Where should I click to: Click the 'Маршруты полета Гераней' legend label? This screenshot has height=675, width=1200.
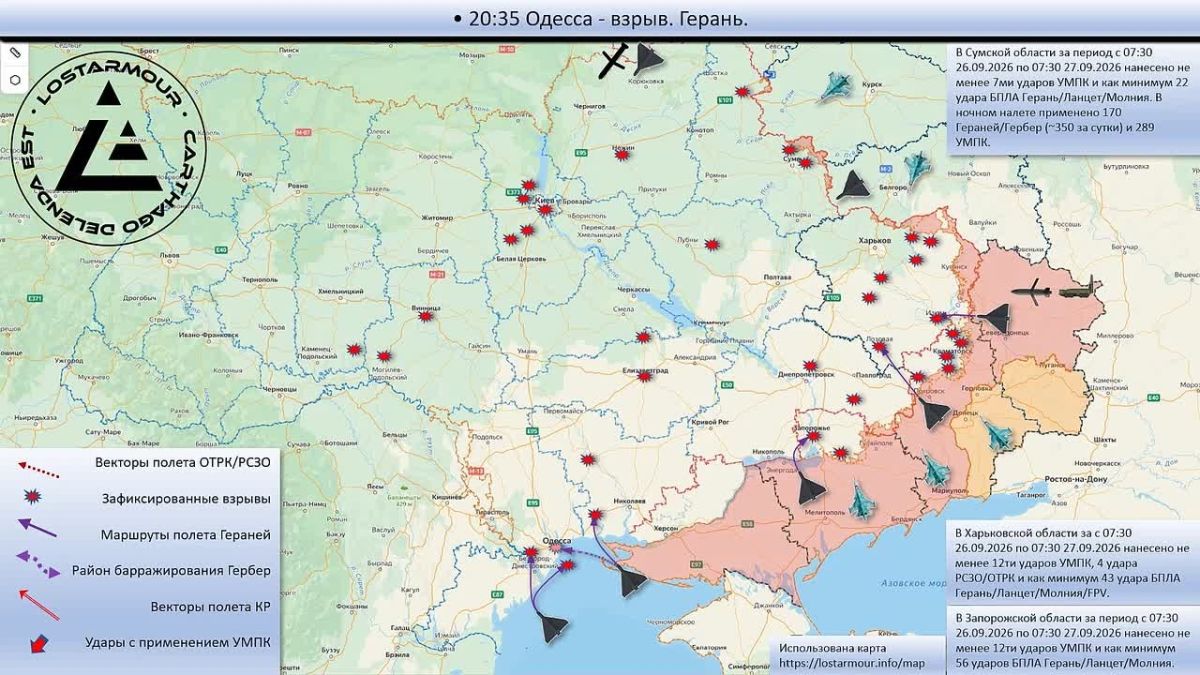(185, 535)
